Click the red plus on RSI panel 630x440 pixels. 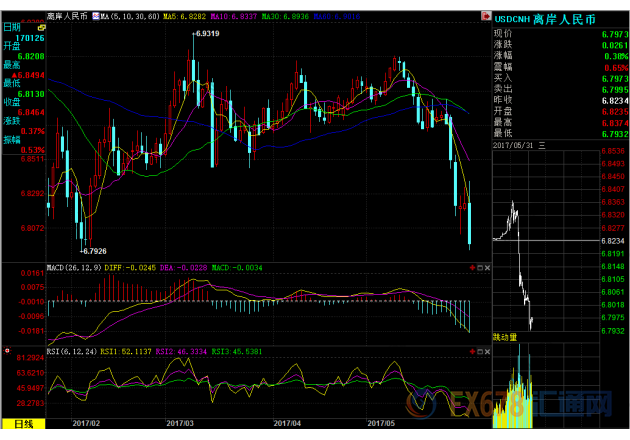tap(472, 352)
